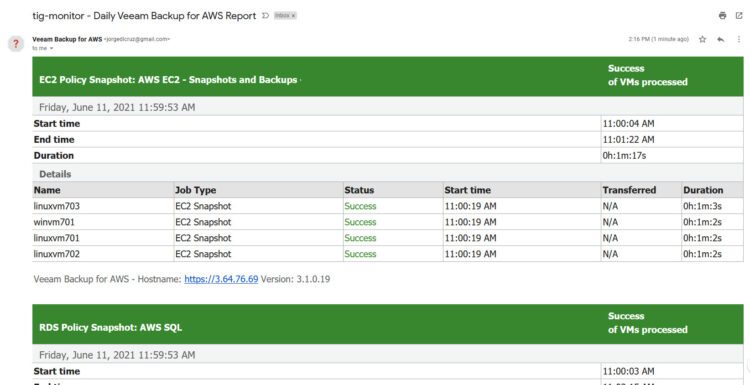Click the EC2 Policy Snapshot header title
This screenshot has width=750, height=385.
(168, 80)
